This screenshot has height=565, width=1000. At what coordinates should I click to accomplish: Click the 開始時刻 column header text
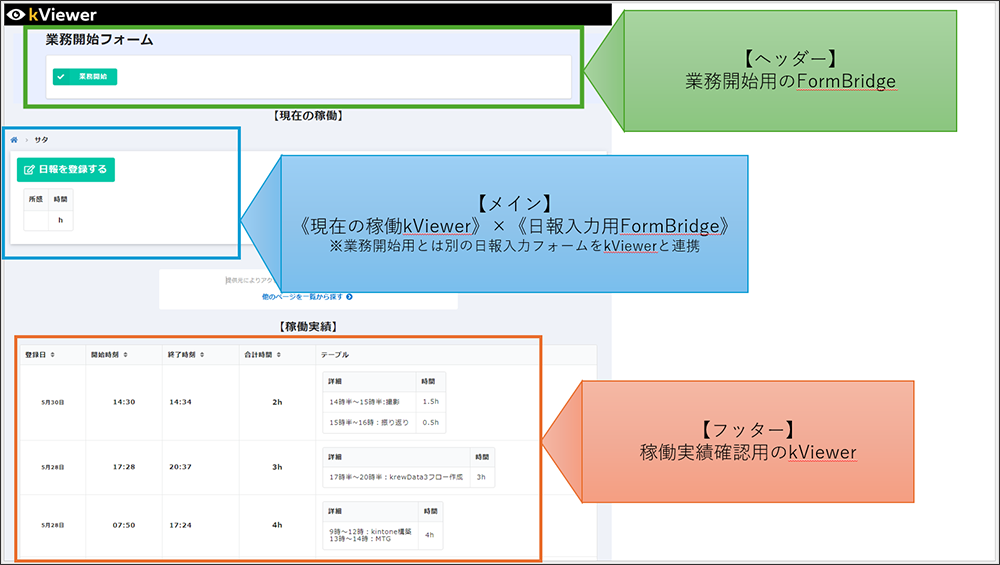point(105,355)
